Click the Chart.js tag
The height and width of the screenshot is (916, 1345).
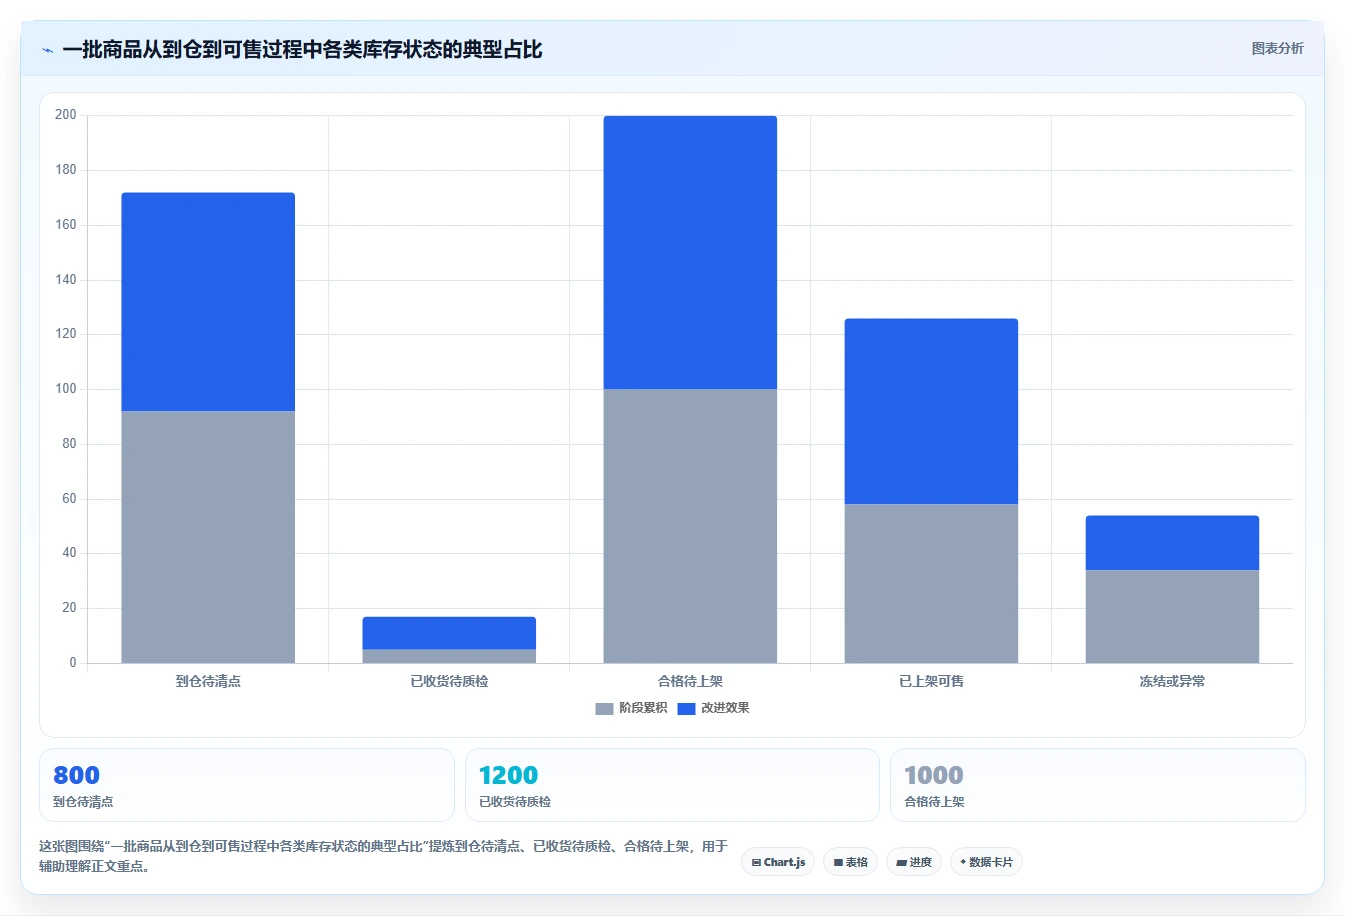778,862
